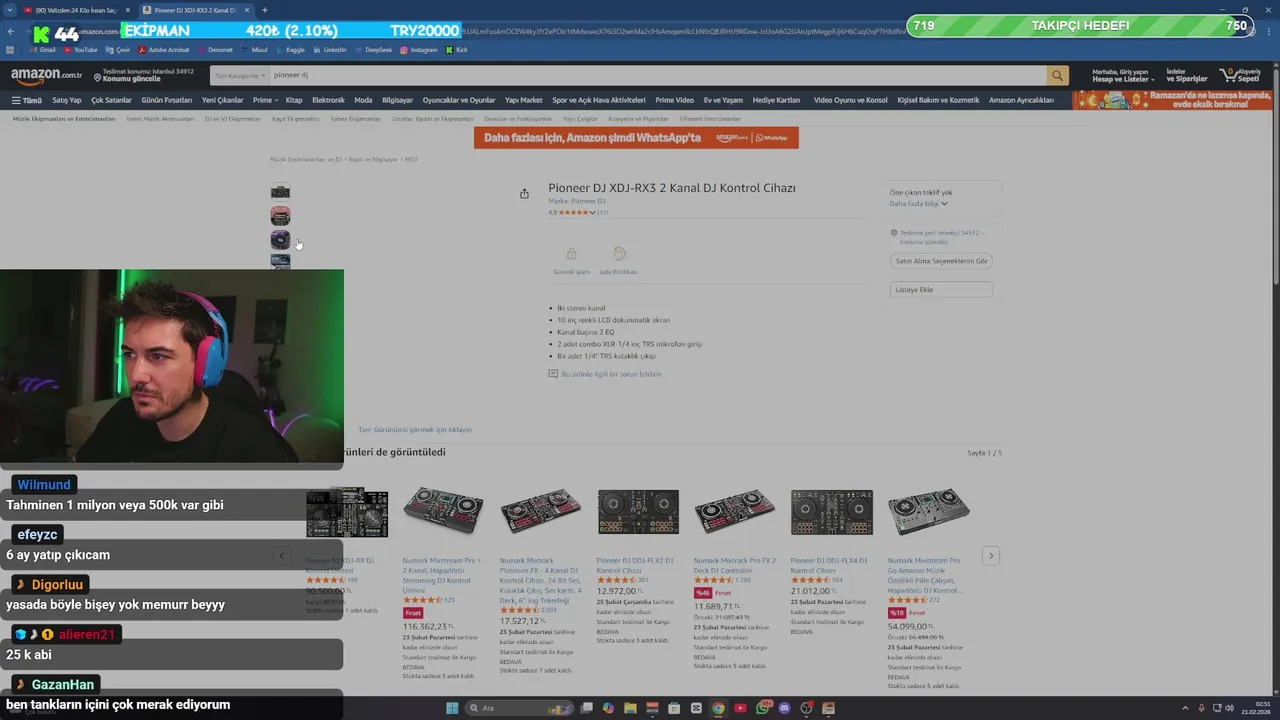
Task: Open a new browser tab with plus
Action: tap(265, 10)
